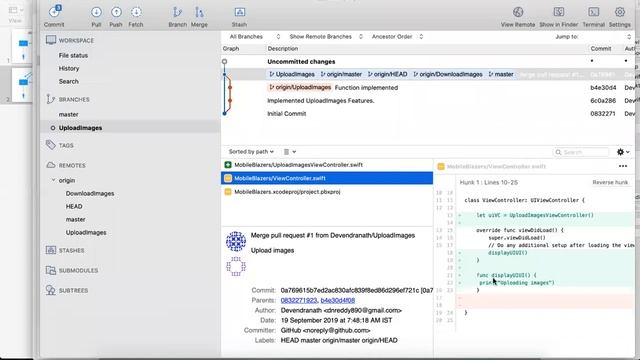Image resolution: width=640 pixels, height=360 pixels.
Task: Select origin UploadImages remote branch
Action: click(x=86, y=233)
